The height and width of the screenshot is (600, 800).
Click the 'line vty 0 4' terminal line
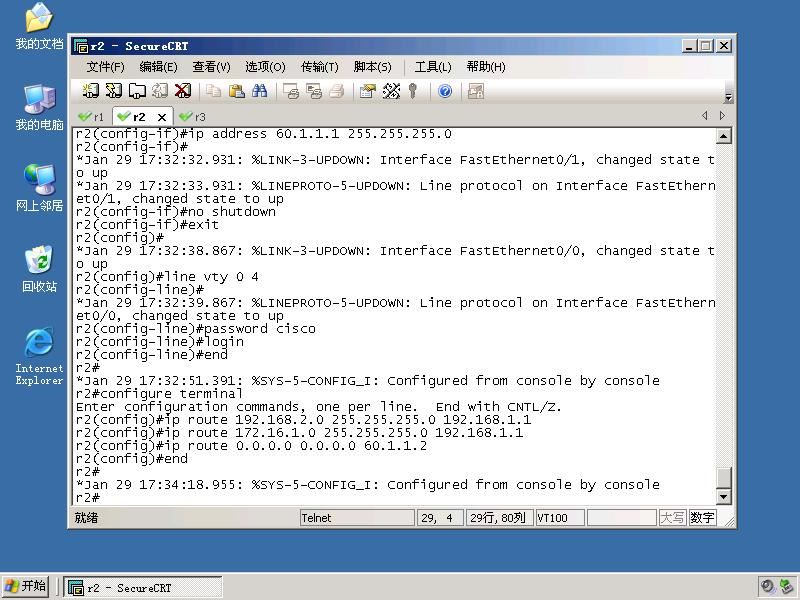pyautogui.click(x=167, y=277)
